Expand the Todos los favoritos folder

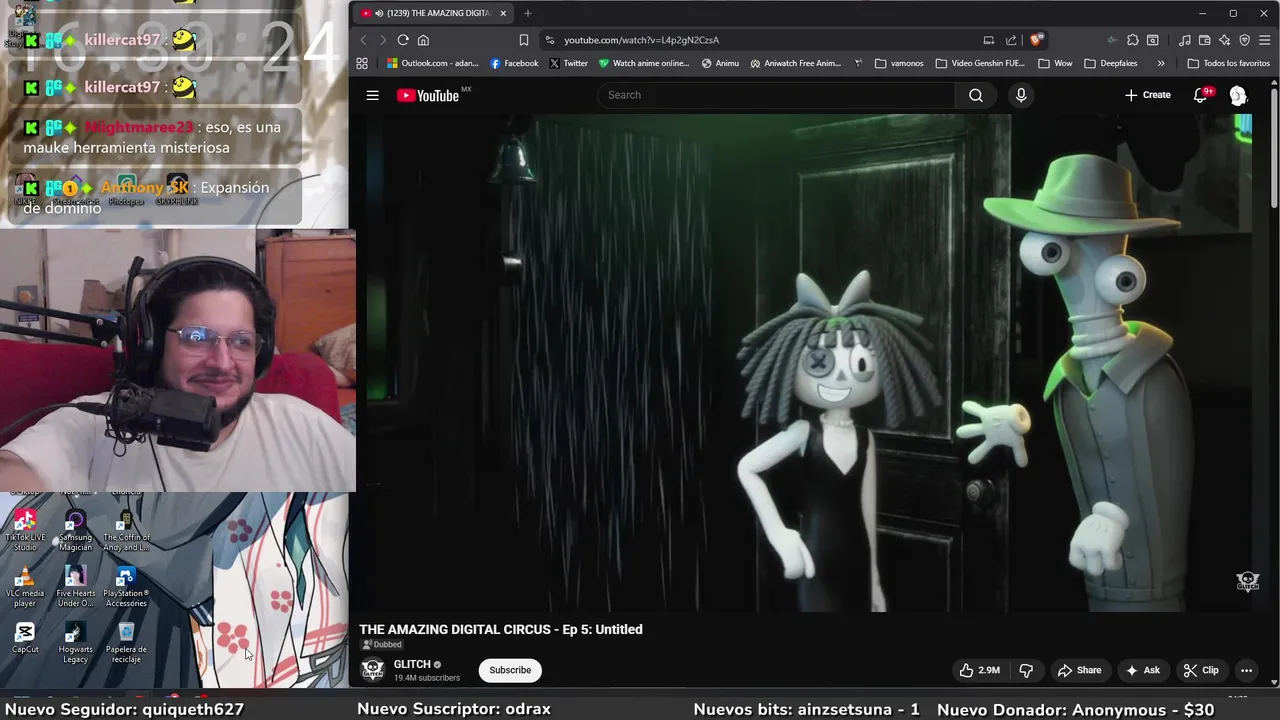click(x=1228, y=63)
